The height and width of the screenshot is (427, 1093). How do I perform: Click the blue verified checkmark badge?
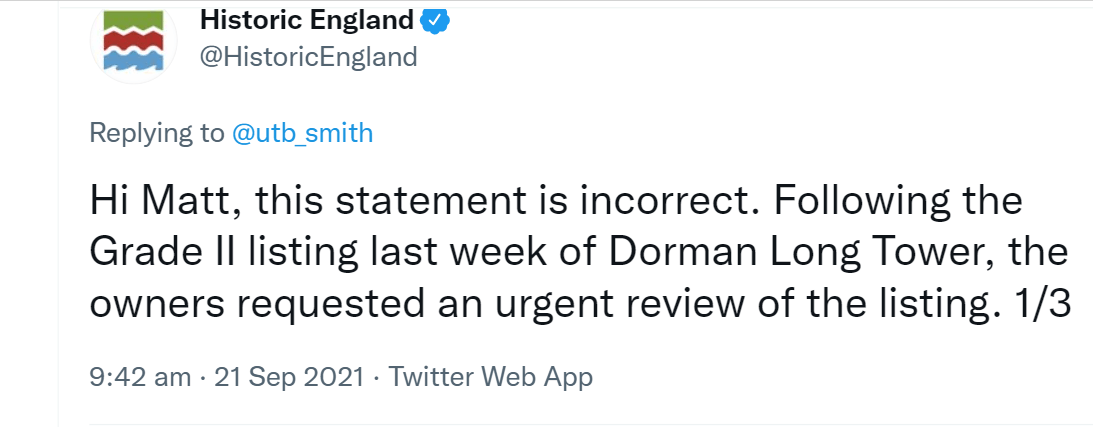435,20
